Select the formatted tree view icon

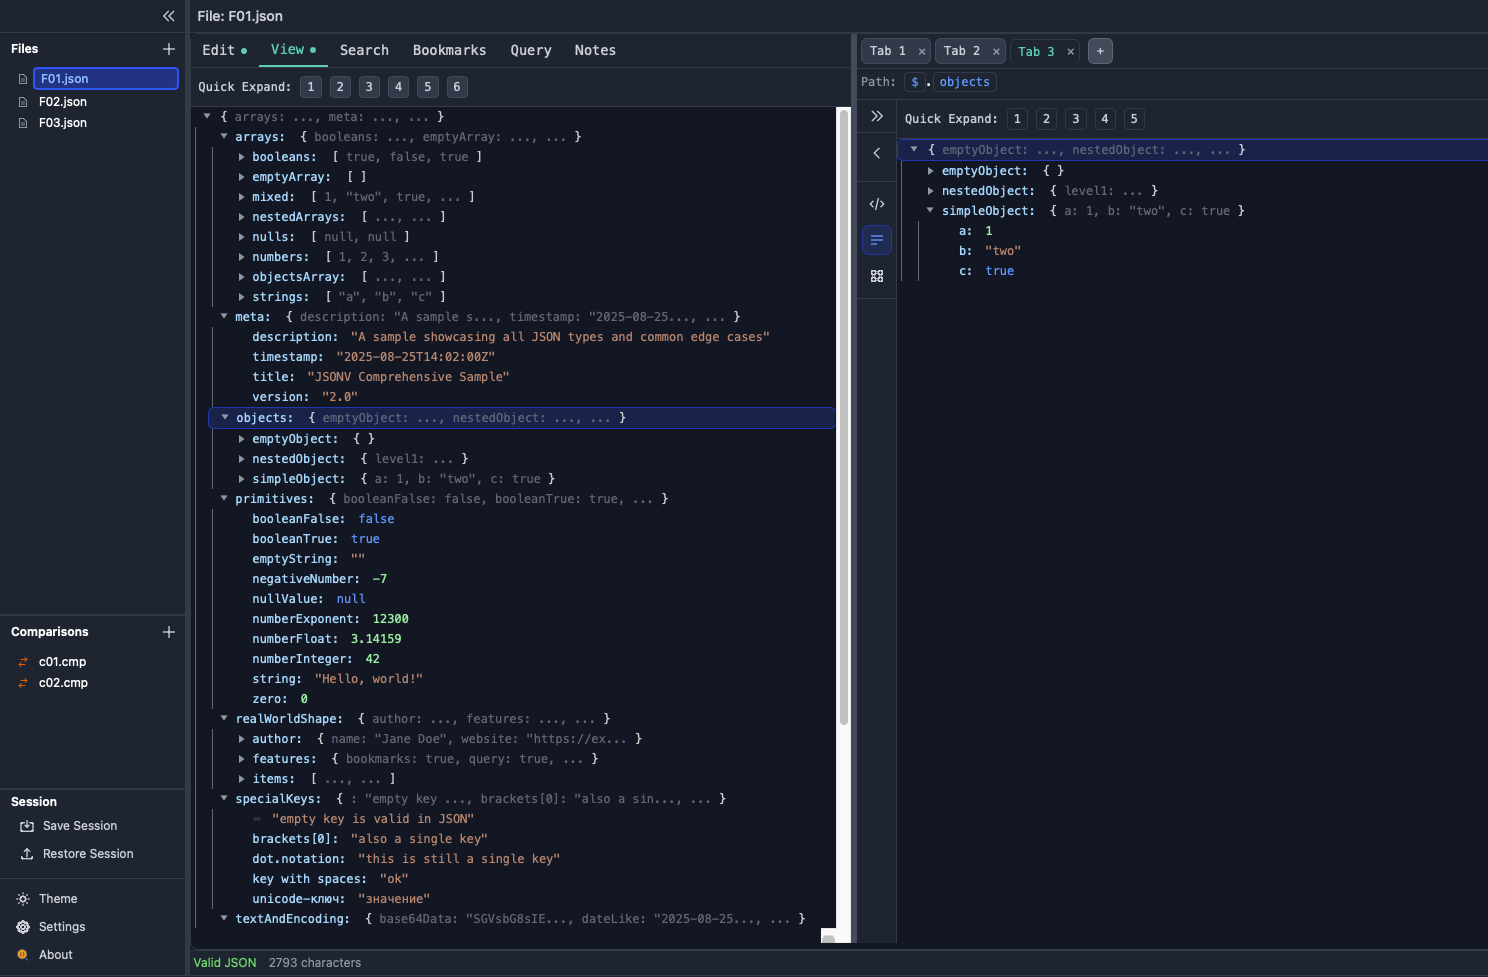coord(877,240)
